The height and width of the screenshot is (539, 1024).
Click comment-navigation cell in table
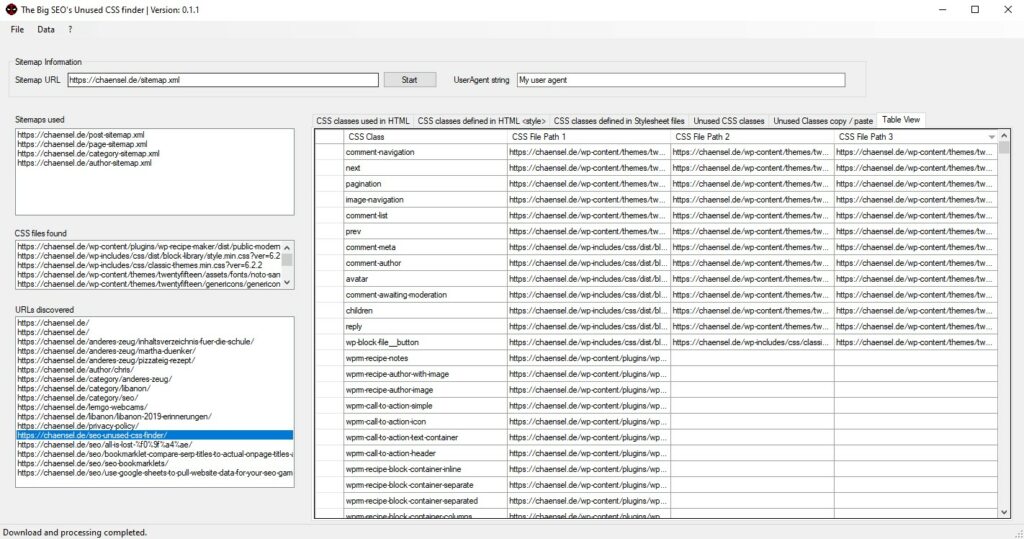tap(425, 152)
